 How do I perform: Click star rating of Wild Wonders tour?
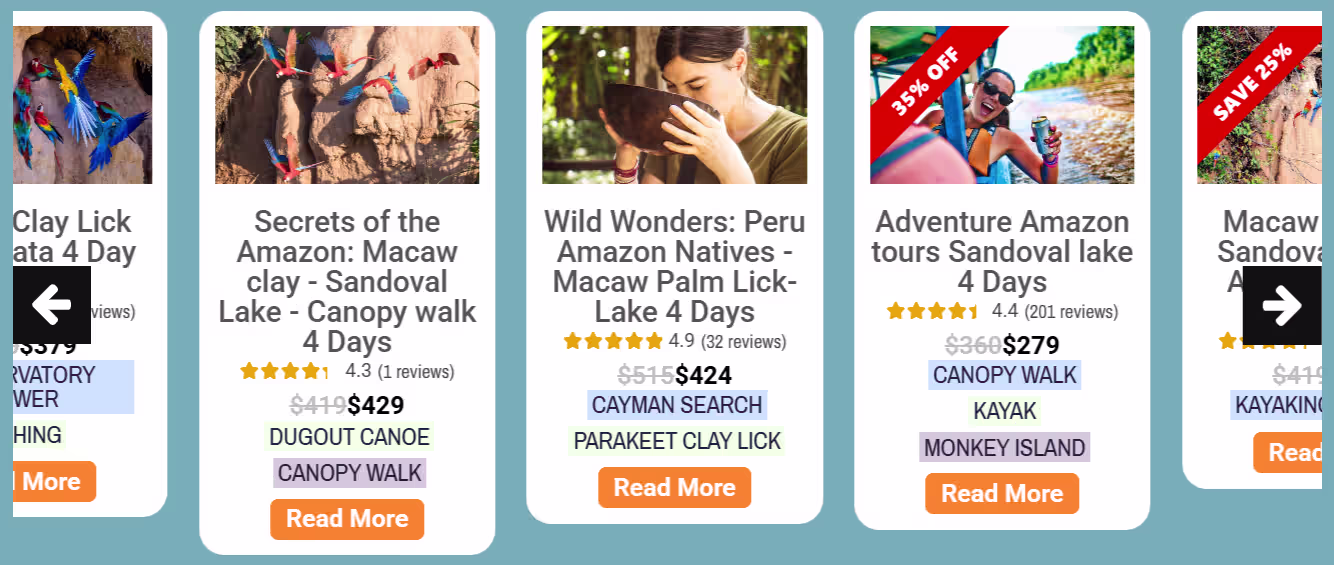click(x=613, y=341)
